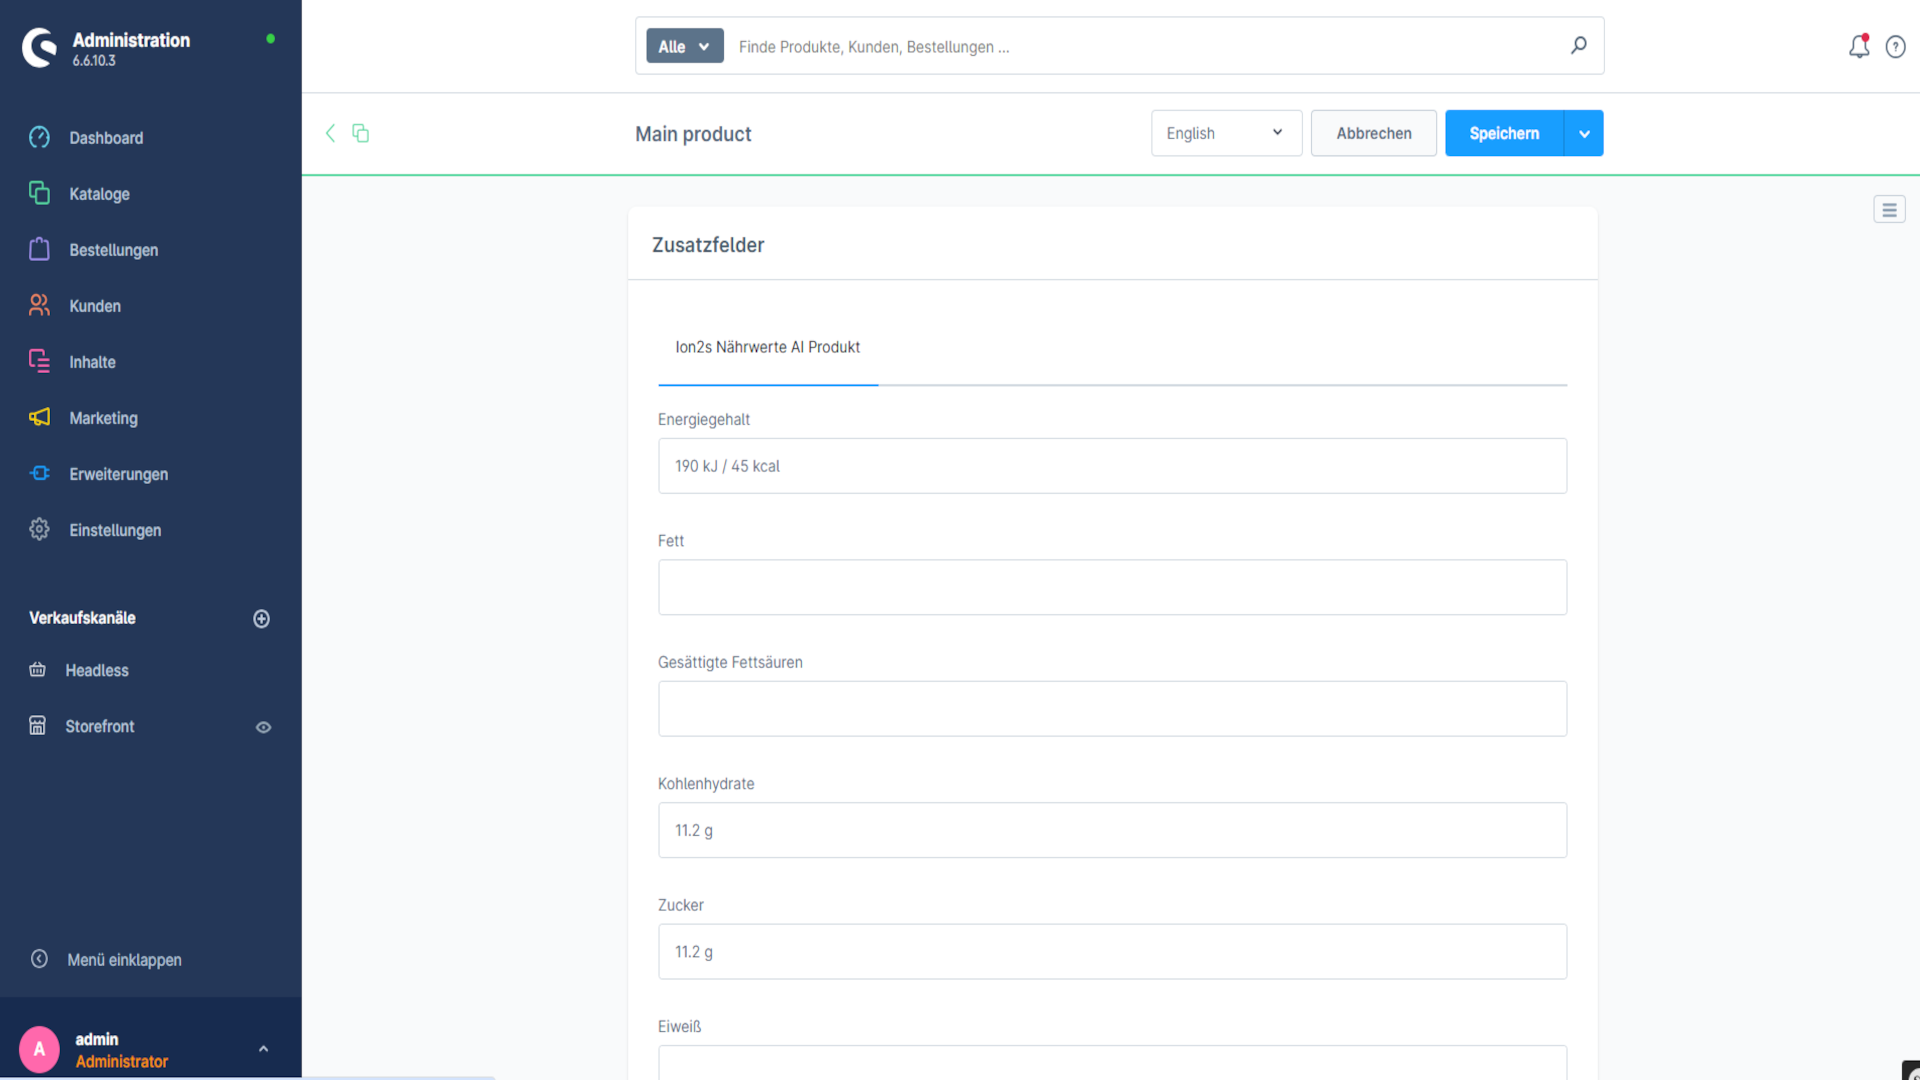Click the Energiegehalt input field
Screen dimensions: 1920x1080
(1112, 465)
